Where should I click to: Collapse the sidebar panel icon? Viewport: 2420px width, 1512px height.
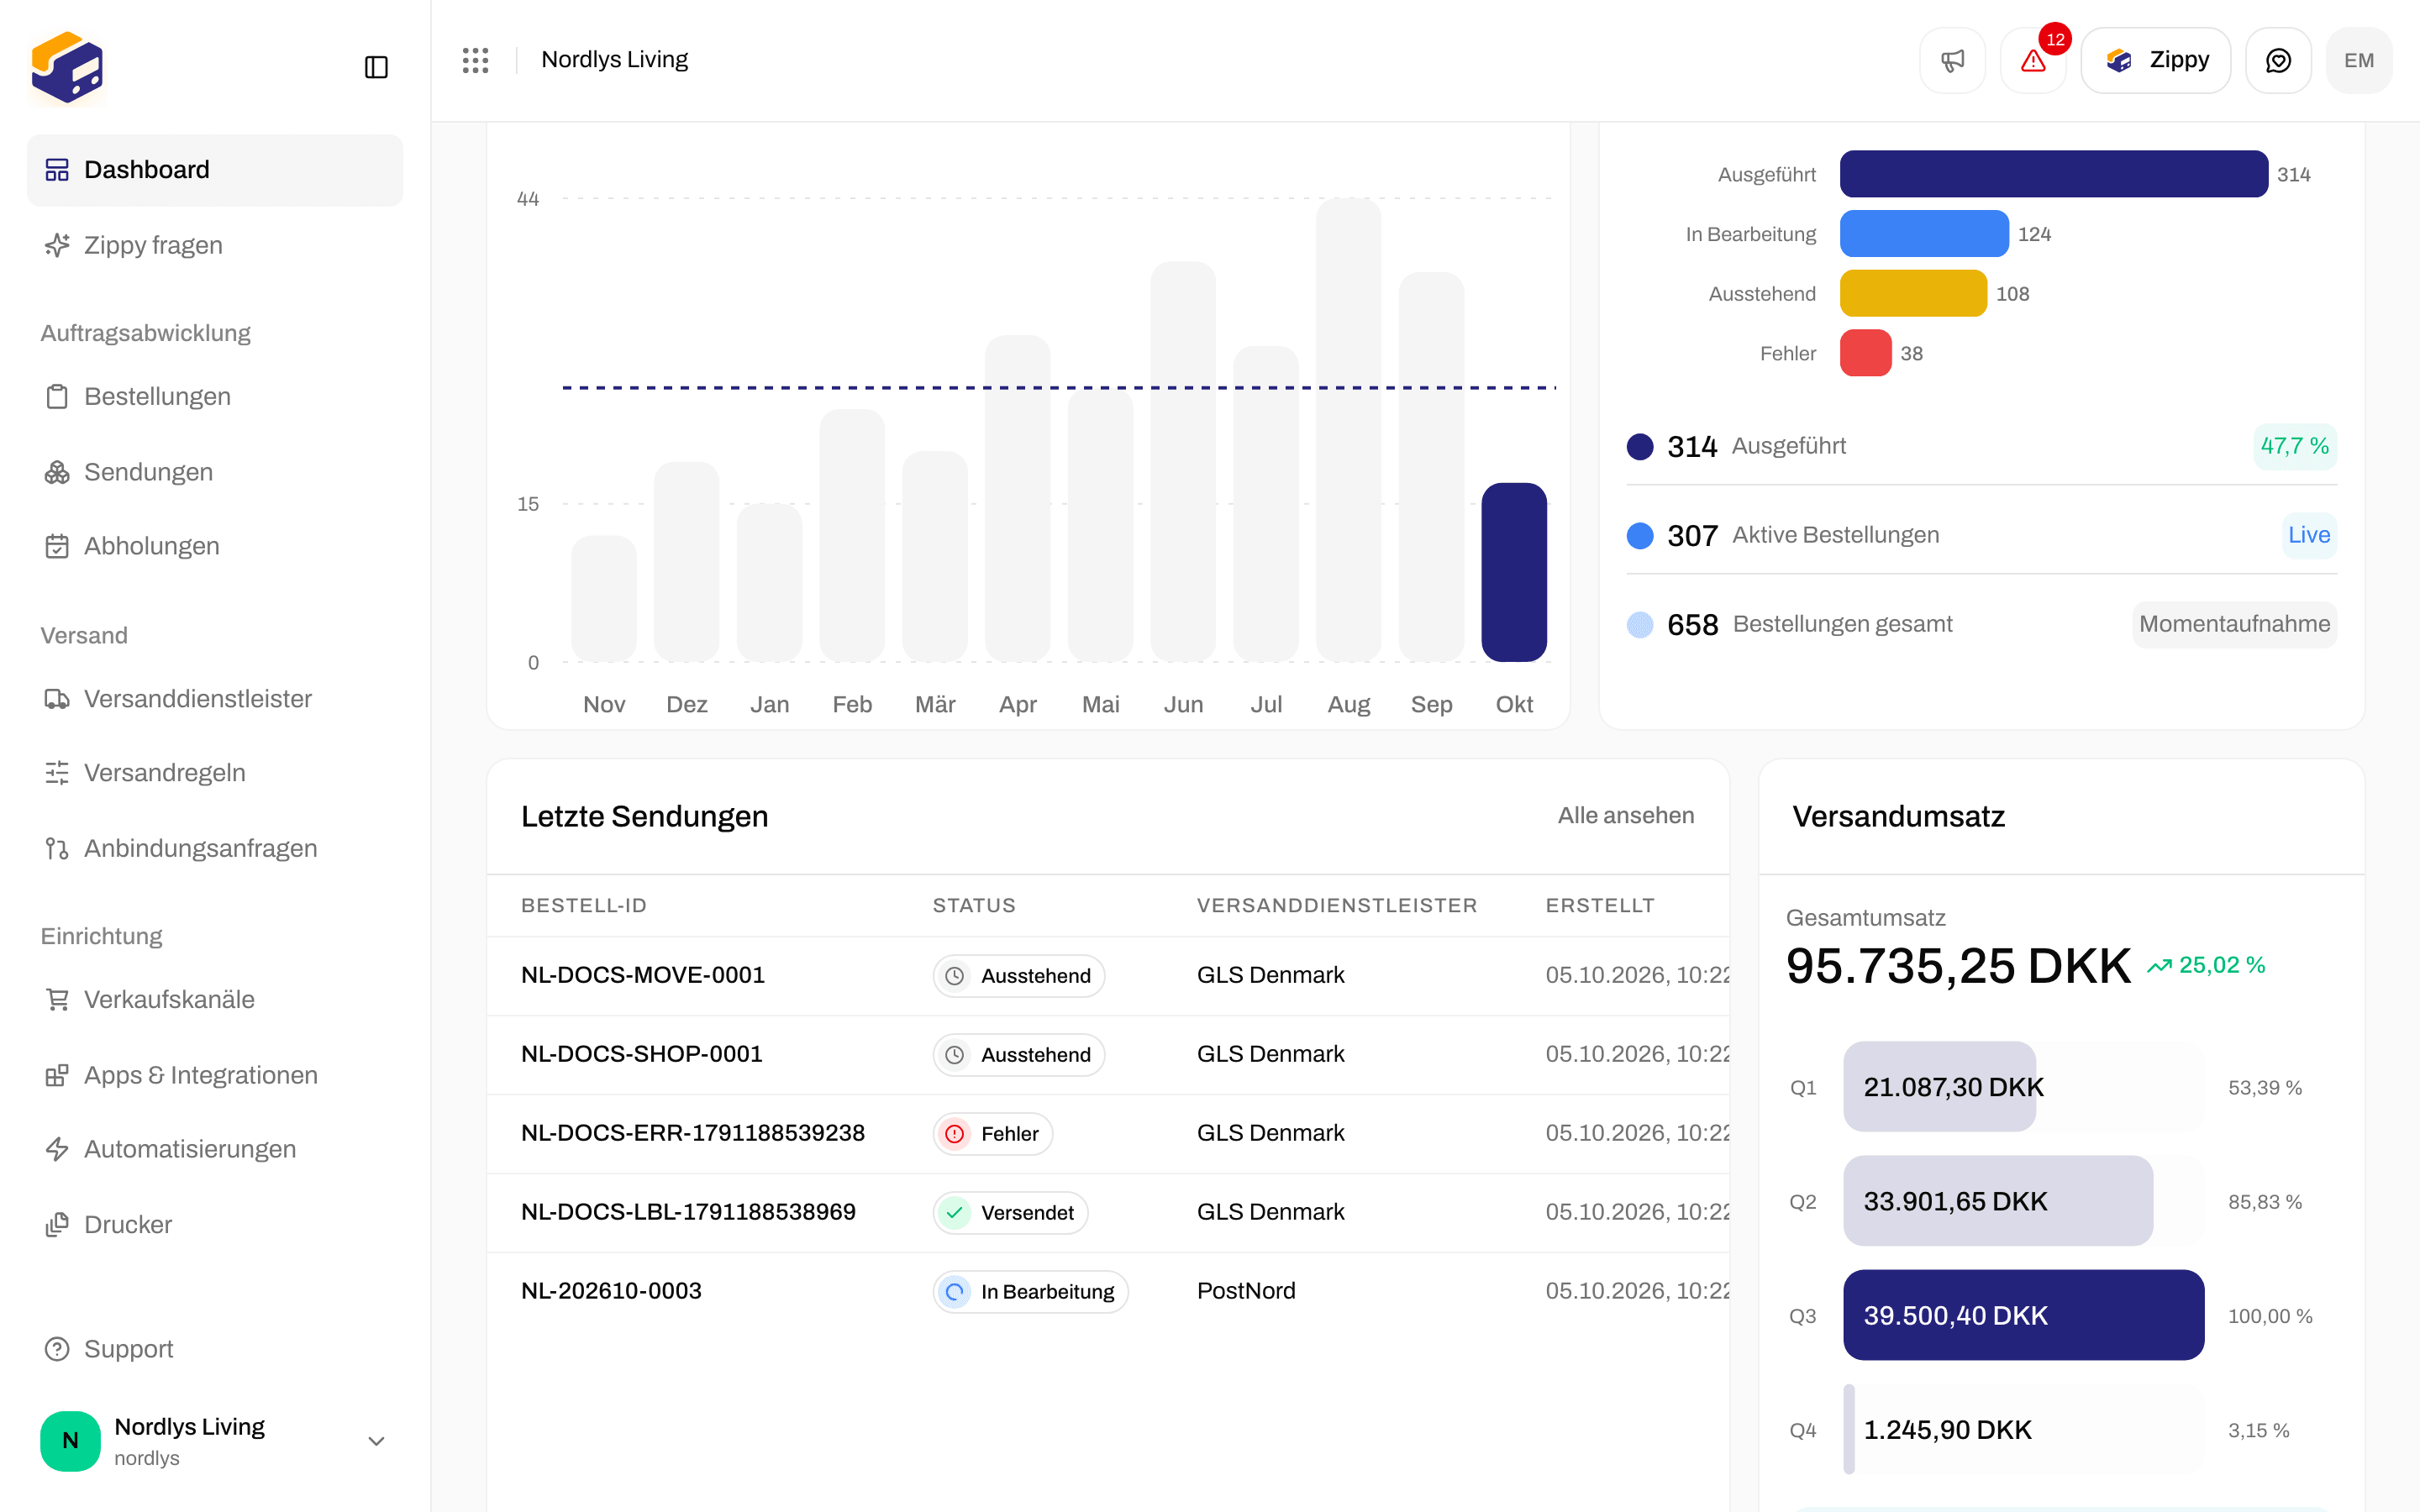(x=376, y=67)
